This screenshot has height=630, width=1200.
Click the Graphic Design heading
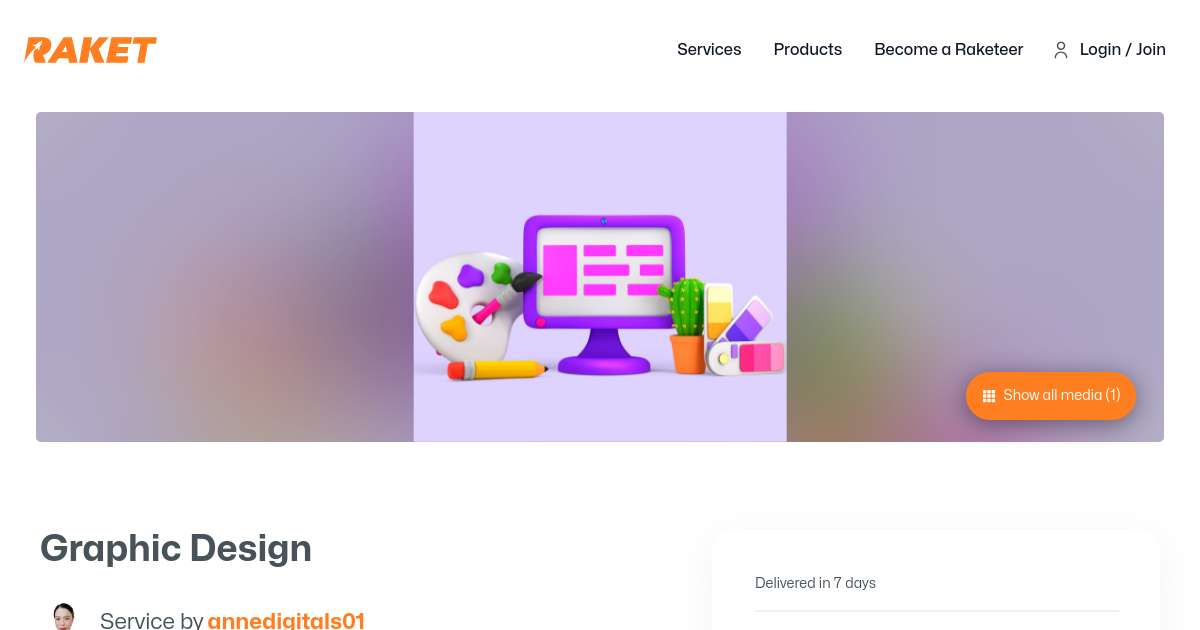pos(176,548)
